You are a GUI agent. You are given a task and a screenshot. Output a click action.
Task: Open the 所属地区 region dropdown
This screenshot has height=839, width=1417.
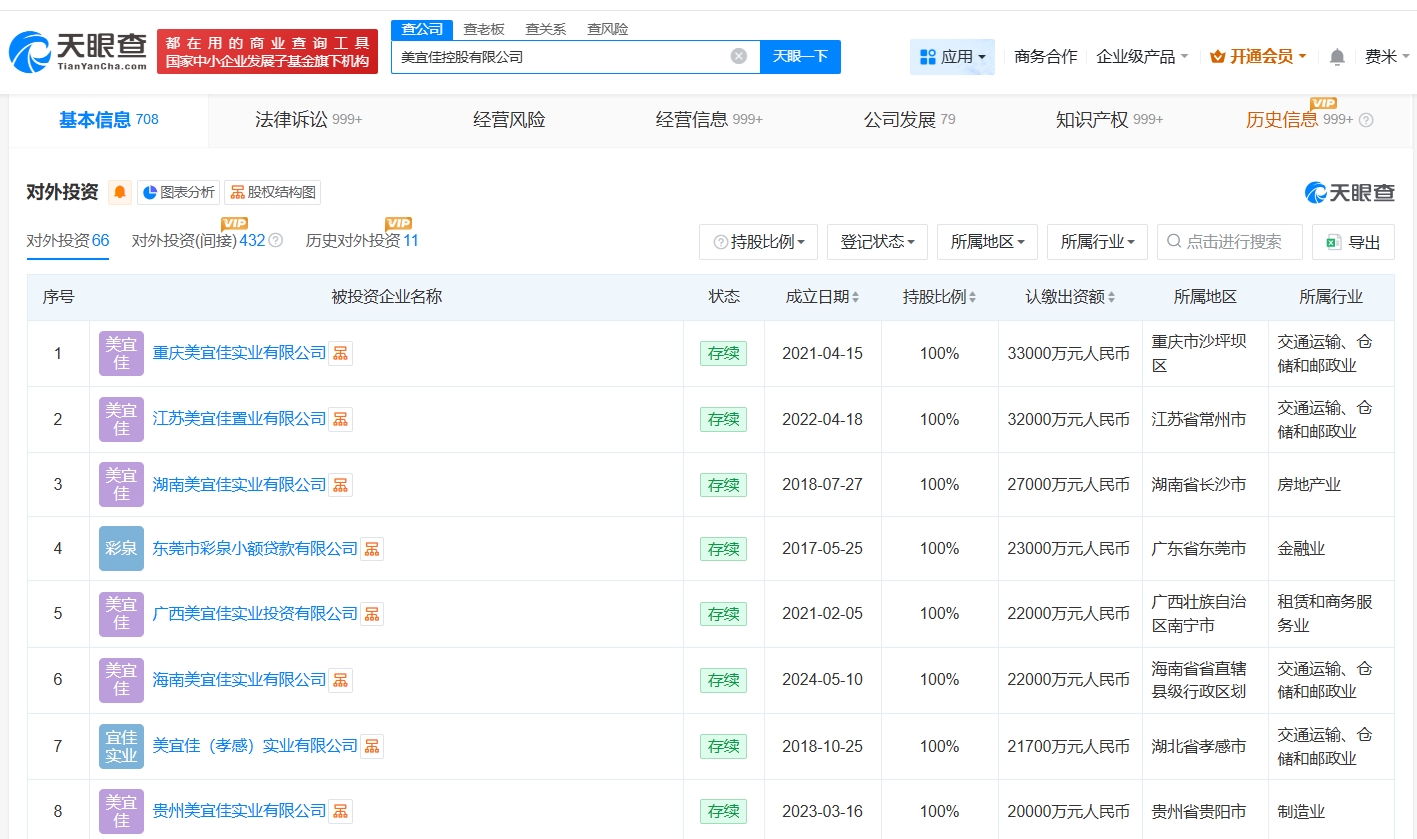[x=987, y=242]
